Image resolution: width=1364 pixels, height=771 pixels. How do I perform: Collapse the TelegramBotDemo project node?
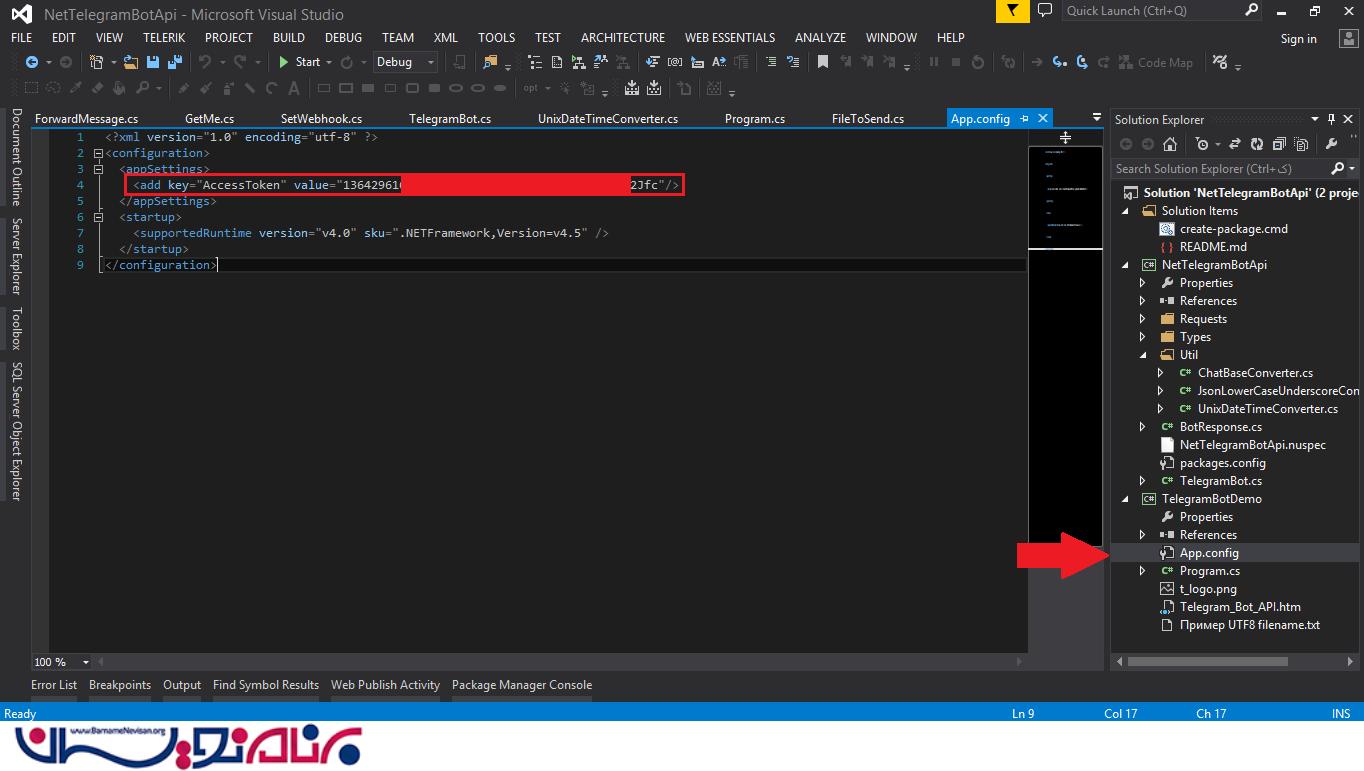pos(1125,499)
